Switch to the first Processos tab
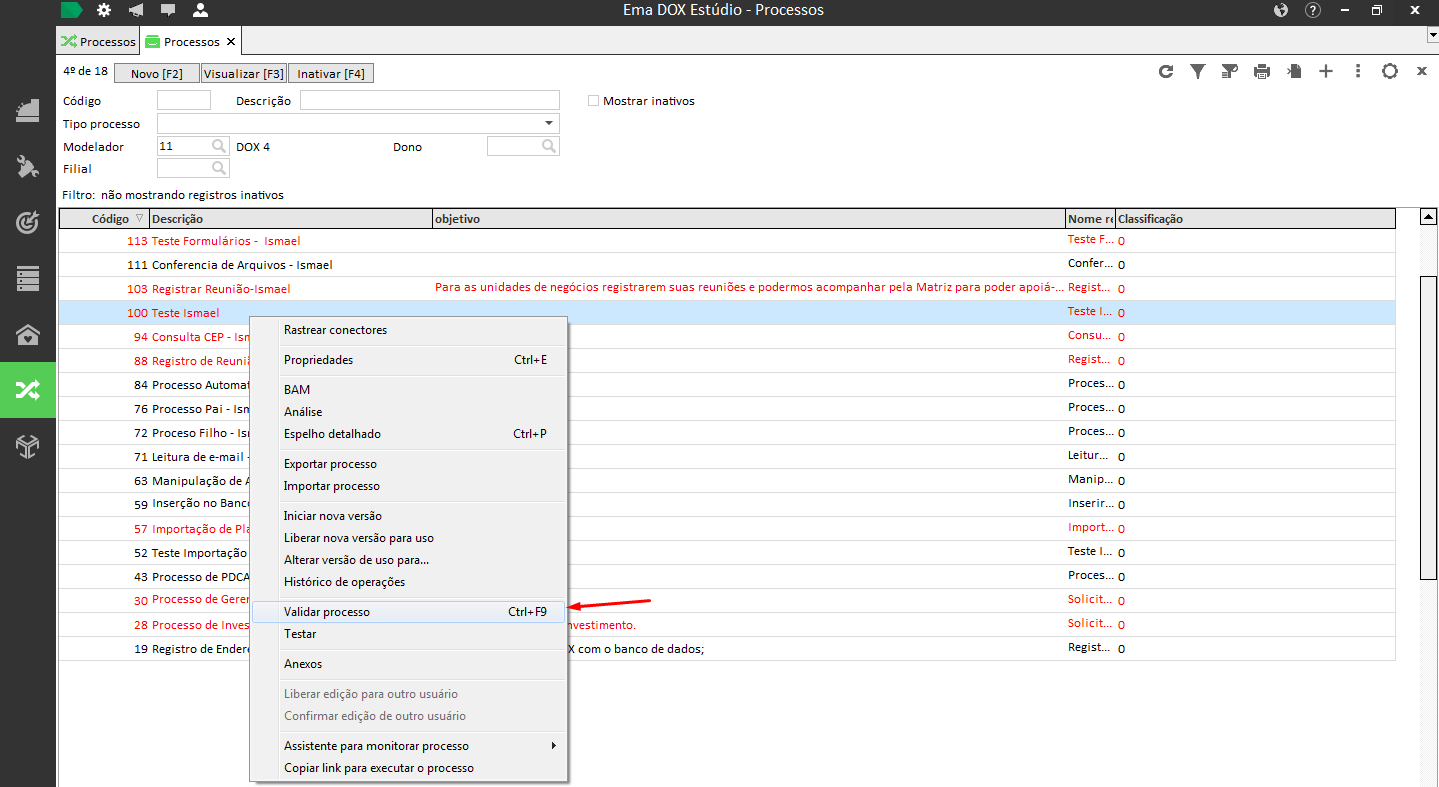1439x787 pixels. pos(98,42)
